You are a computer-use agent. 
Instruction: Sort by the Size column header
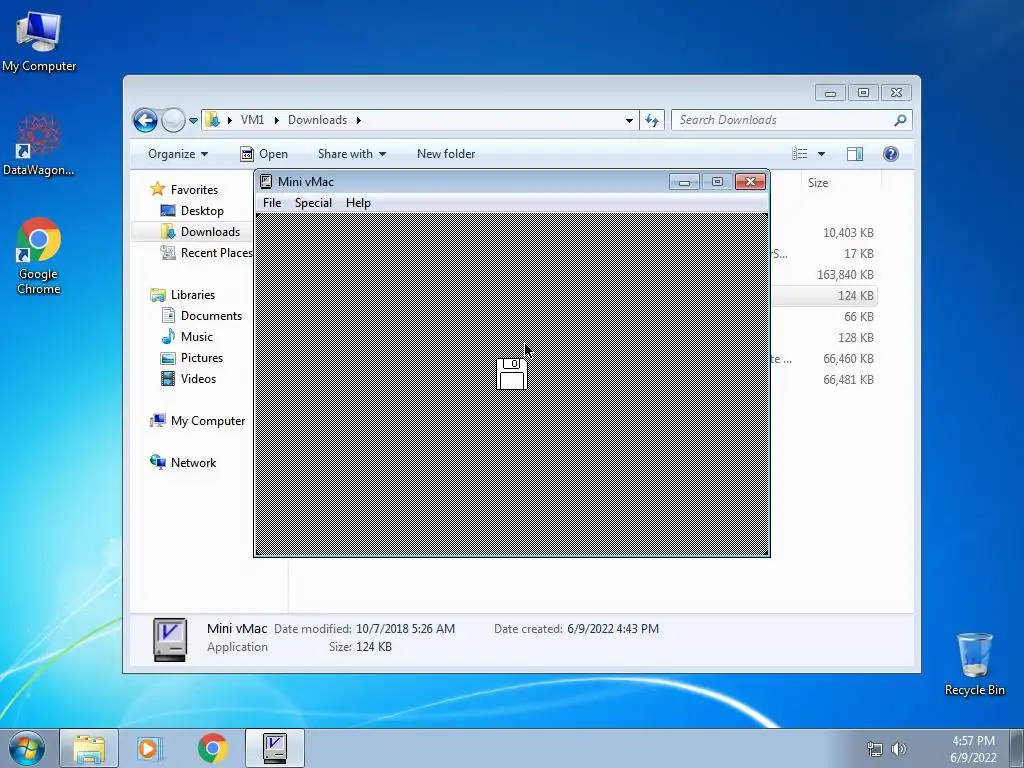818,183
